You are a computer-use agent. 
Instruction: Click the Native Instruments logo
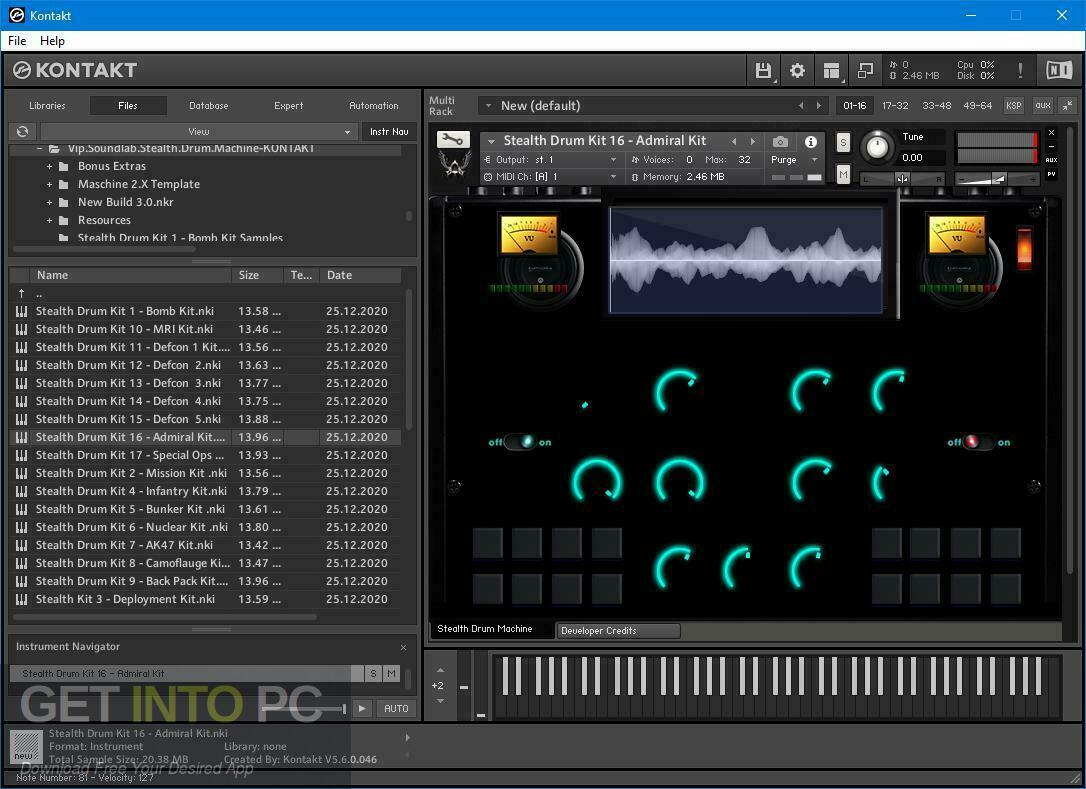point(1059,70)
